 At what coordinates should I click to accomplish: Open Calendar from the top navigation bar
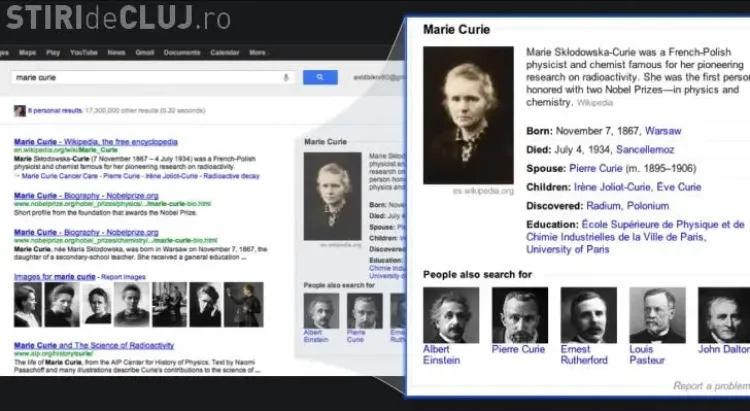click(x=224, y=52)
